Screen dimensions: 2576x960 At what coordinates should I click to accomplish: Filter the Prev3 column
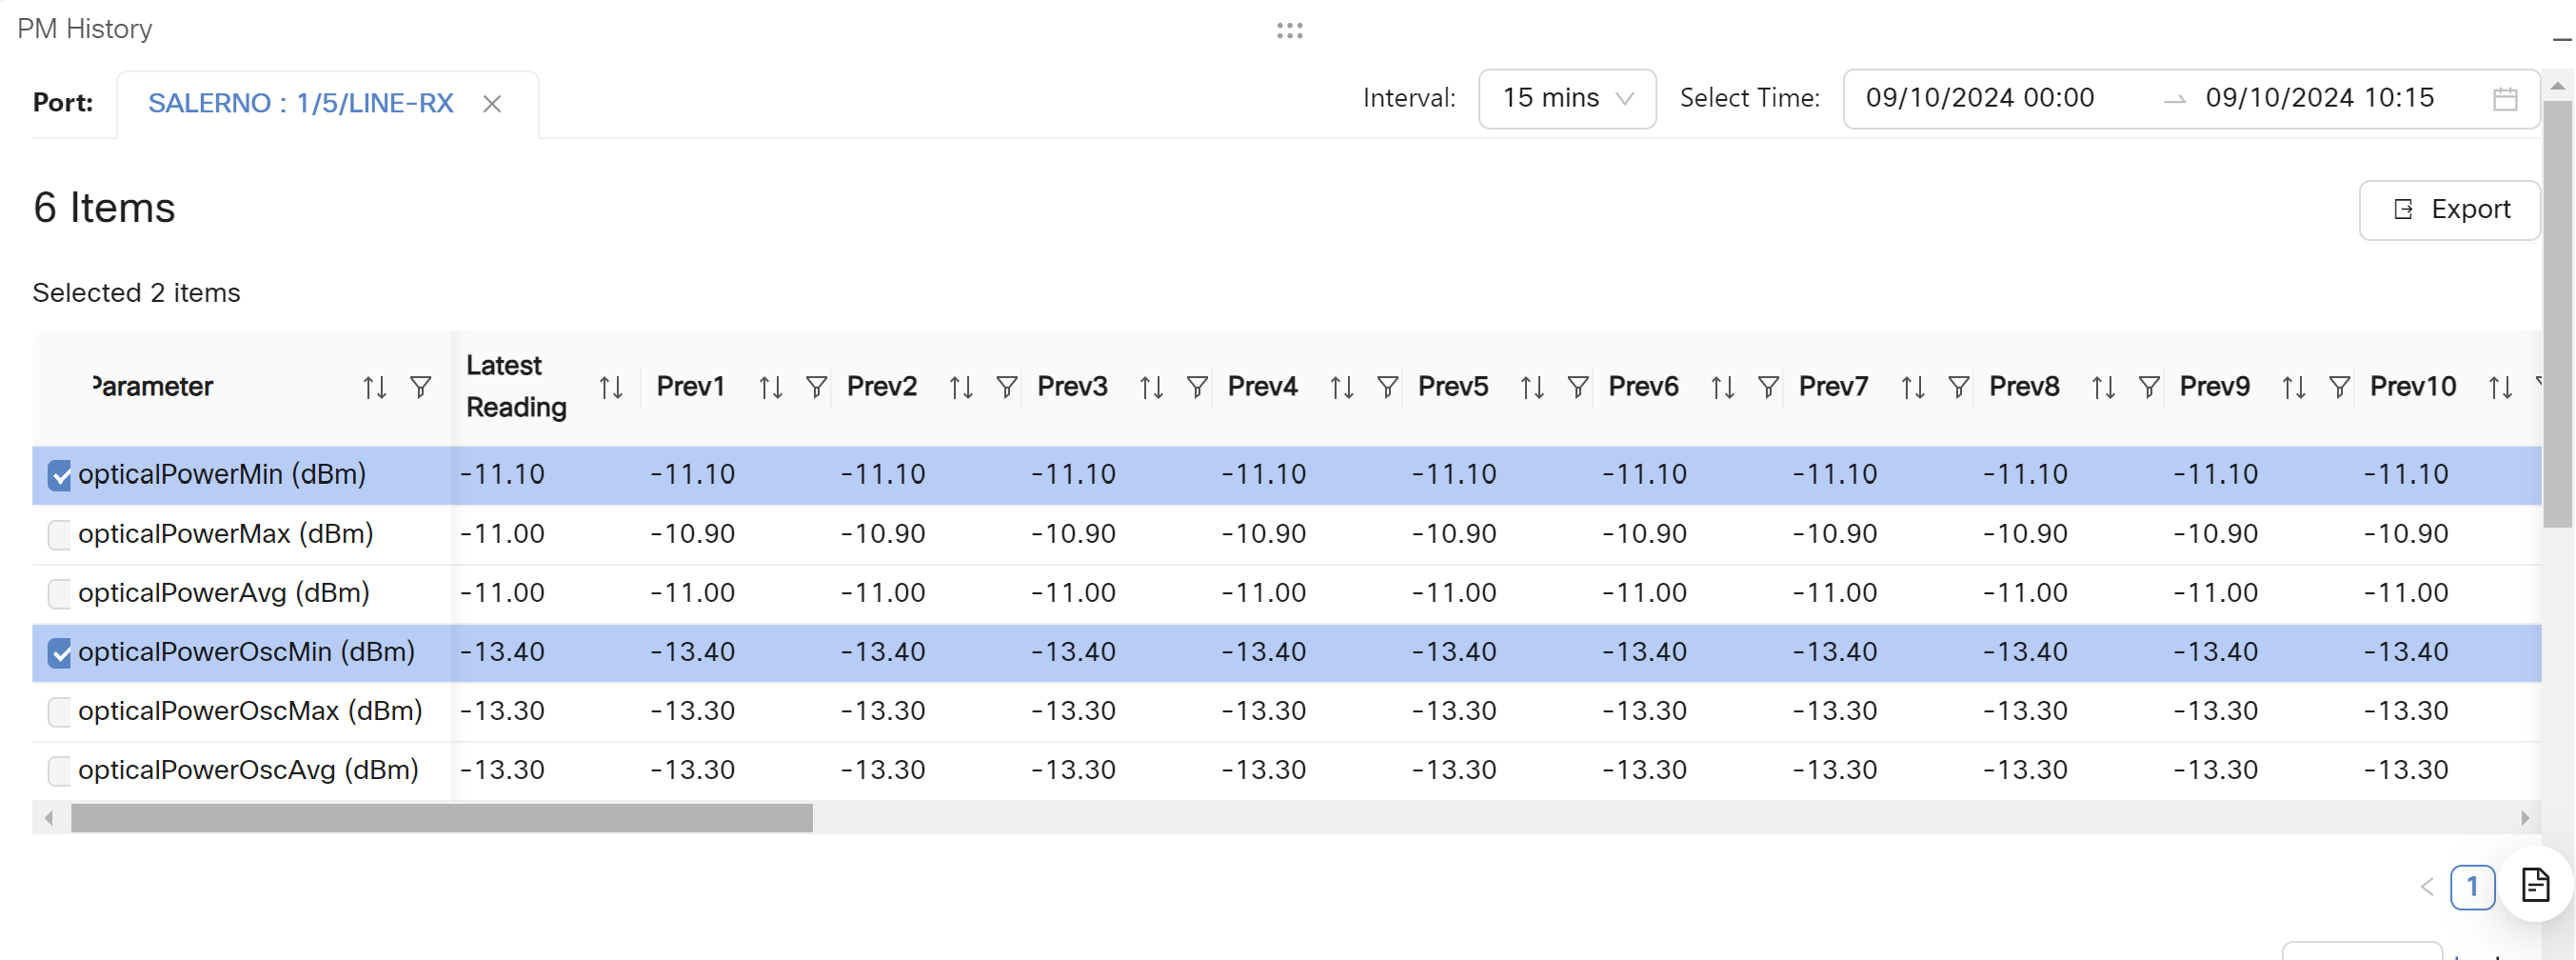click(1197, 387)
